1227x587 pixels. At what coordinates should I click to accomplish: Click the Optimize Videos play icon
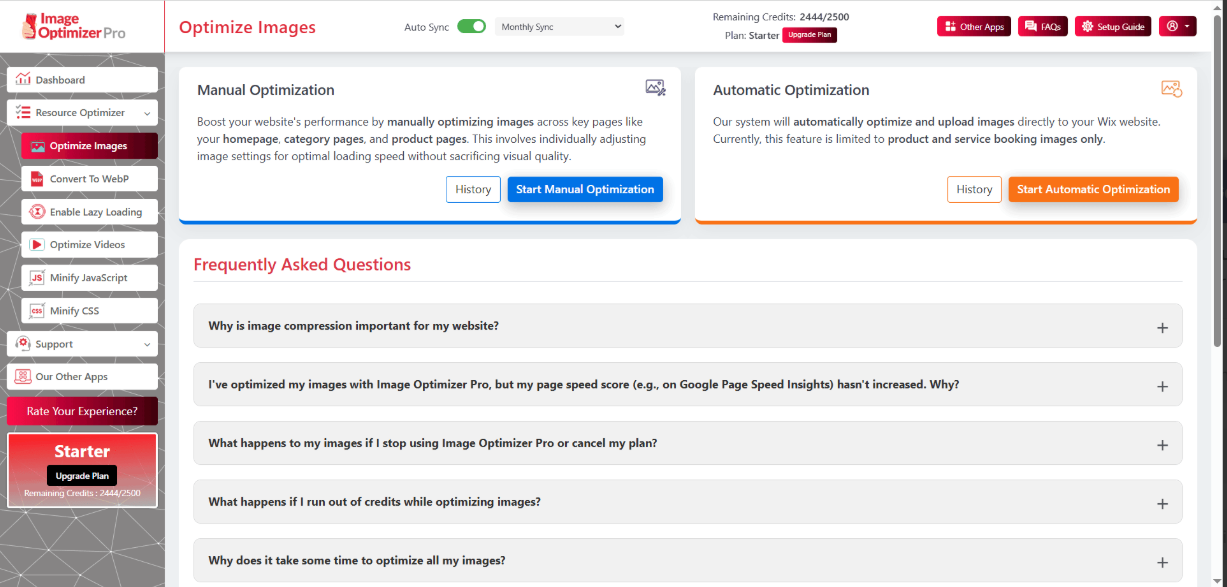click(x=37, y=245)
